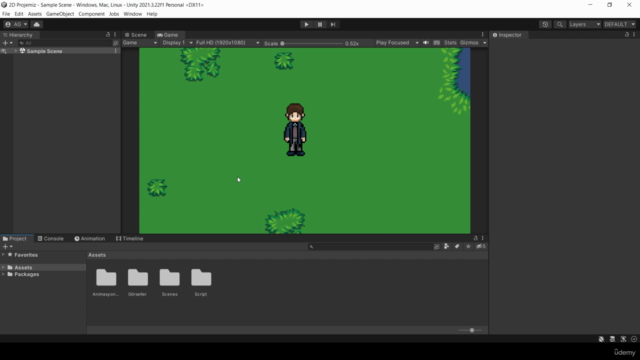Screen dimensions: 640x360
Task: Open the cloud services icon
Action: (36, 24)
